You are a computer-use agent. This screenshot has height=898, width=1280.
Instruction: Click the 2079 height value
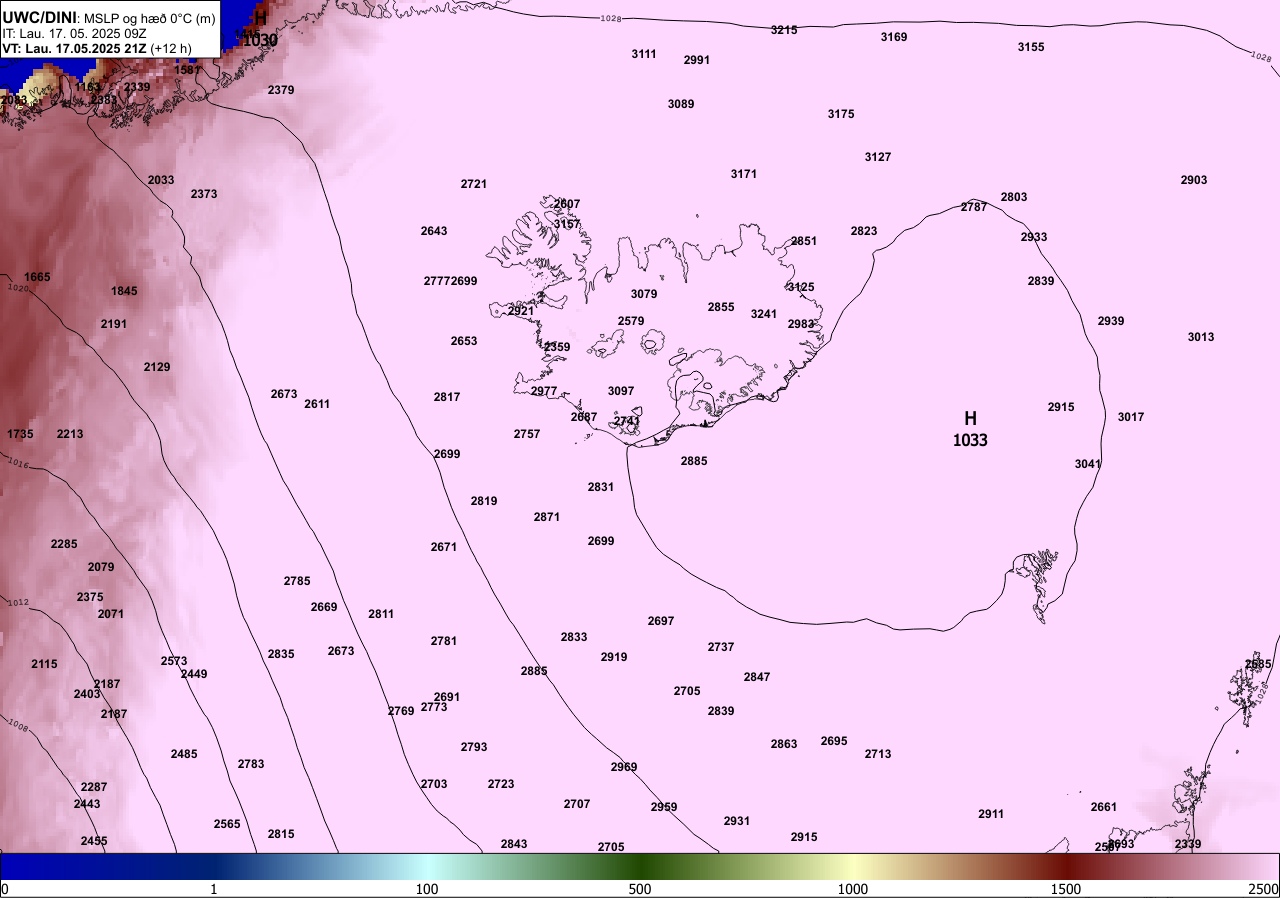[101, 567]
